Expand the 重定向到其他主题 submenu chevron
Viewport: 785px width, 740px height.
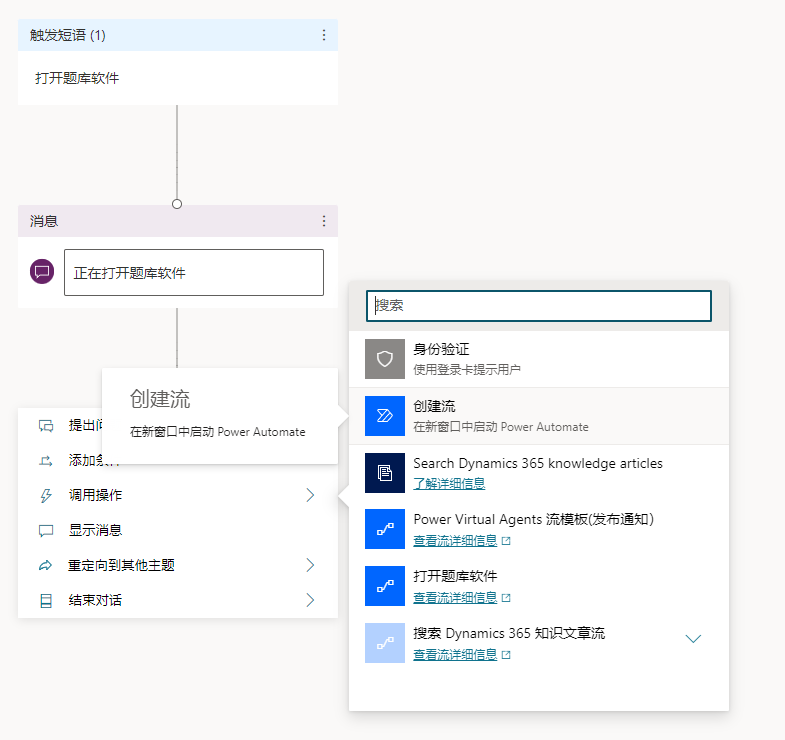pos(310,565)
